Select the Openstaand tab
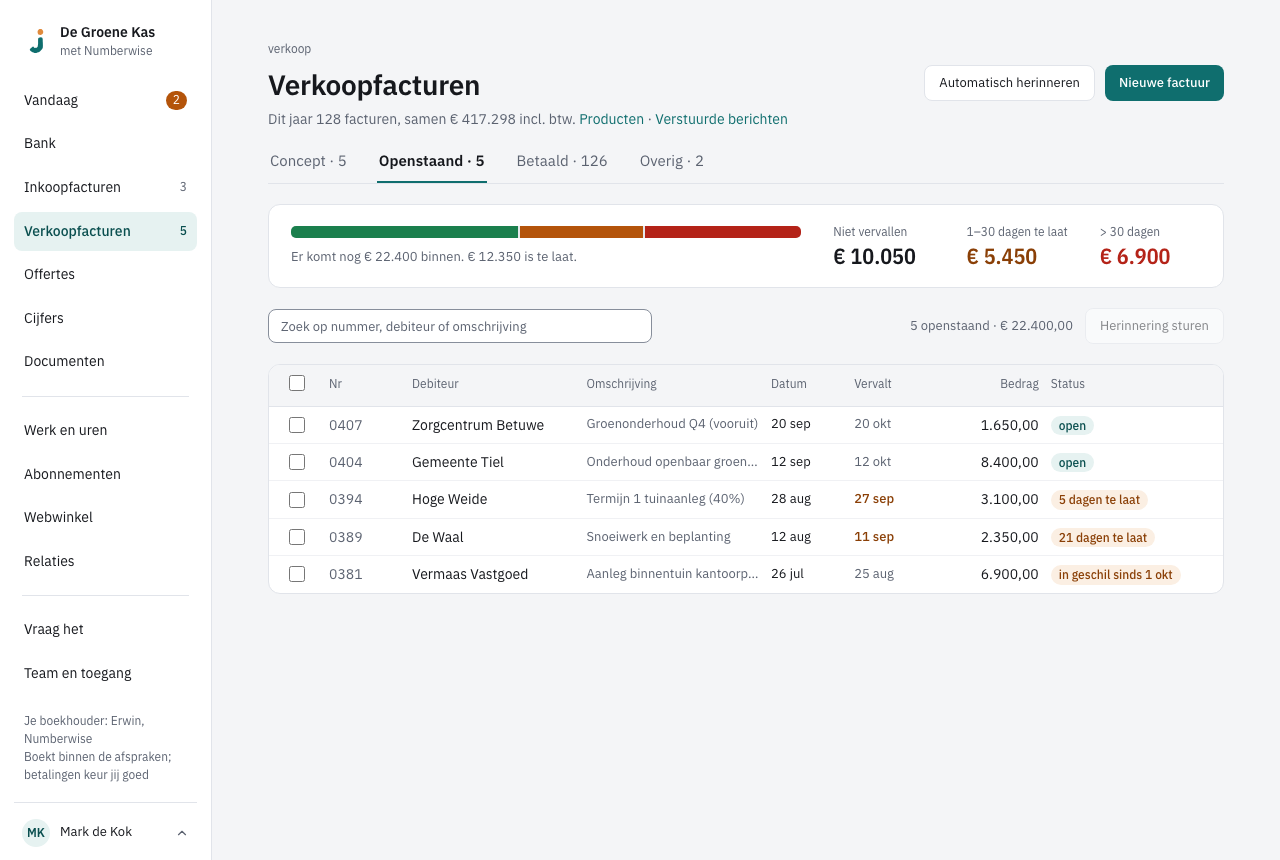Image resolution: width=1280 pixels, height=860 pixels. click(432, 161)
